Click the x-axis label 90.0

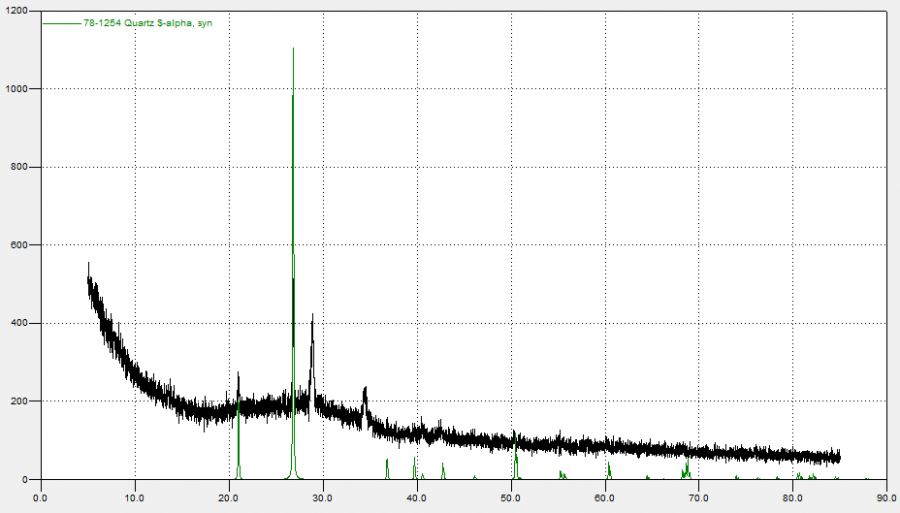tap(887, 498)
